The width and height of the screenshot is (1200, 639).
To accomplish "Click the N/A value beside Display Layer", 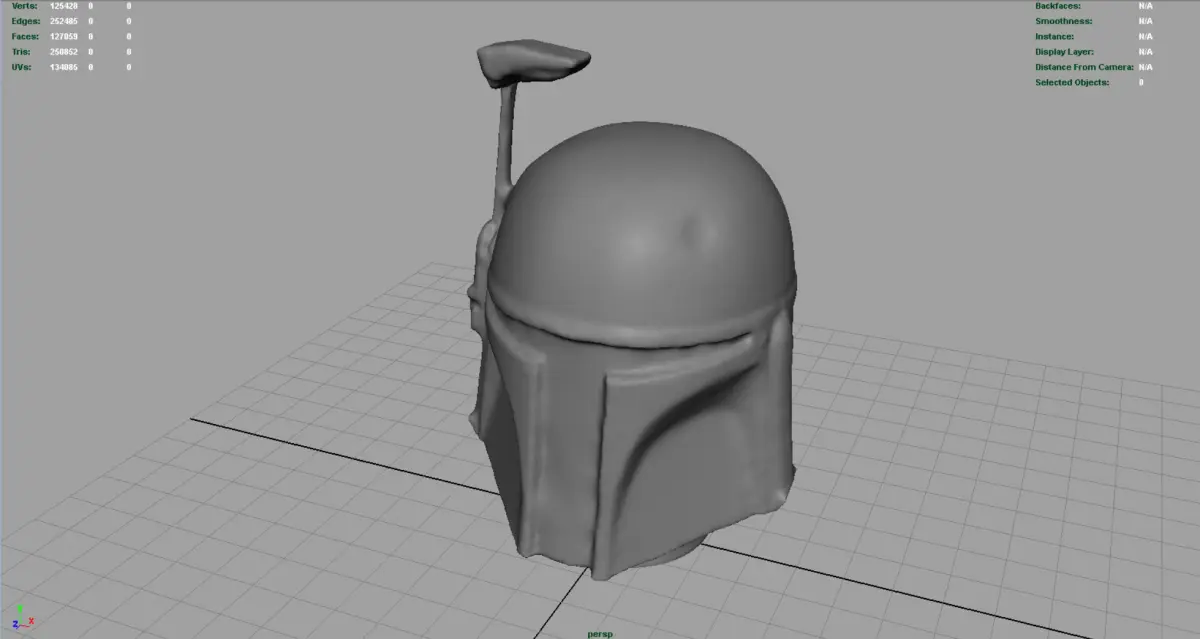I will pos(1145,52).
